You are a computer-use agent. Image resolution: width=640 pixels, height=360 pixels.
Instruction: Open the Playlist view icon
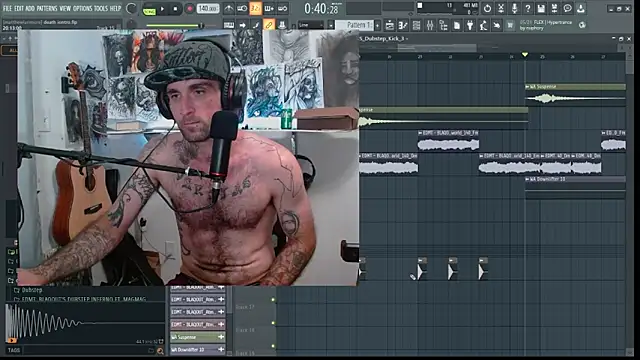pos(390,25)
